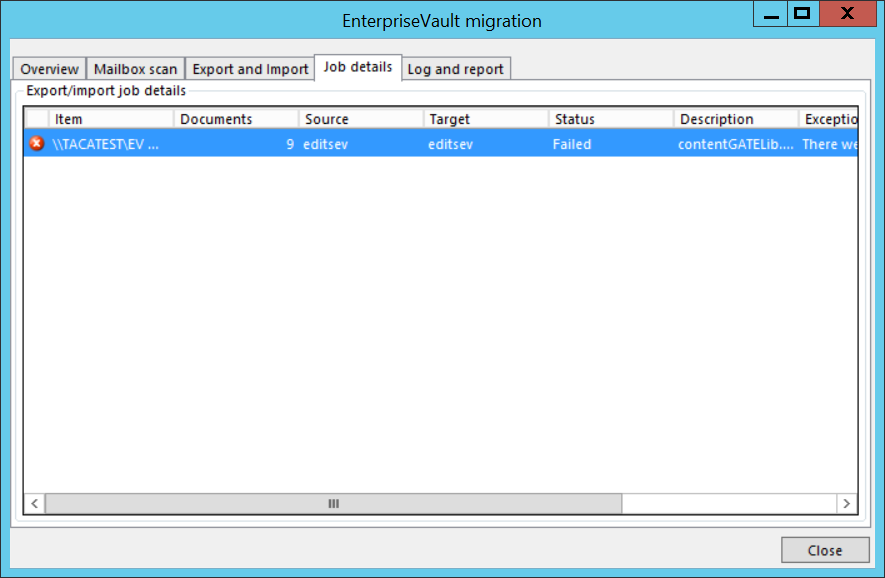
Task: Click the horizontal scrollbar thumb
Action: pyautogui.click(x=334, y=503)
